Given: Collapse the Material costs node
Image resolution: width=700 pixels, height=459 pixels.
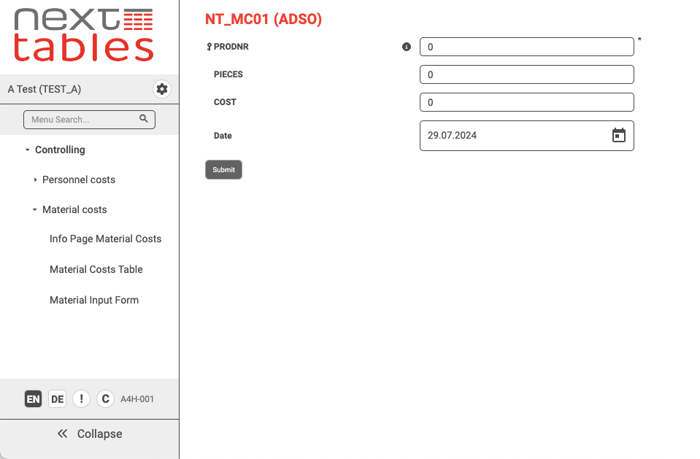Looking at the screenshot, I should click(x=34, y=209).
